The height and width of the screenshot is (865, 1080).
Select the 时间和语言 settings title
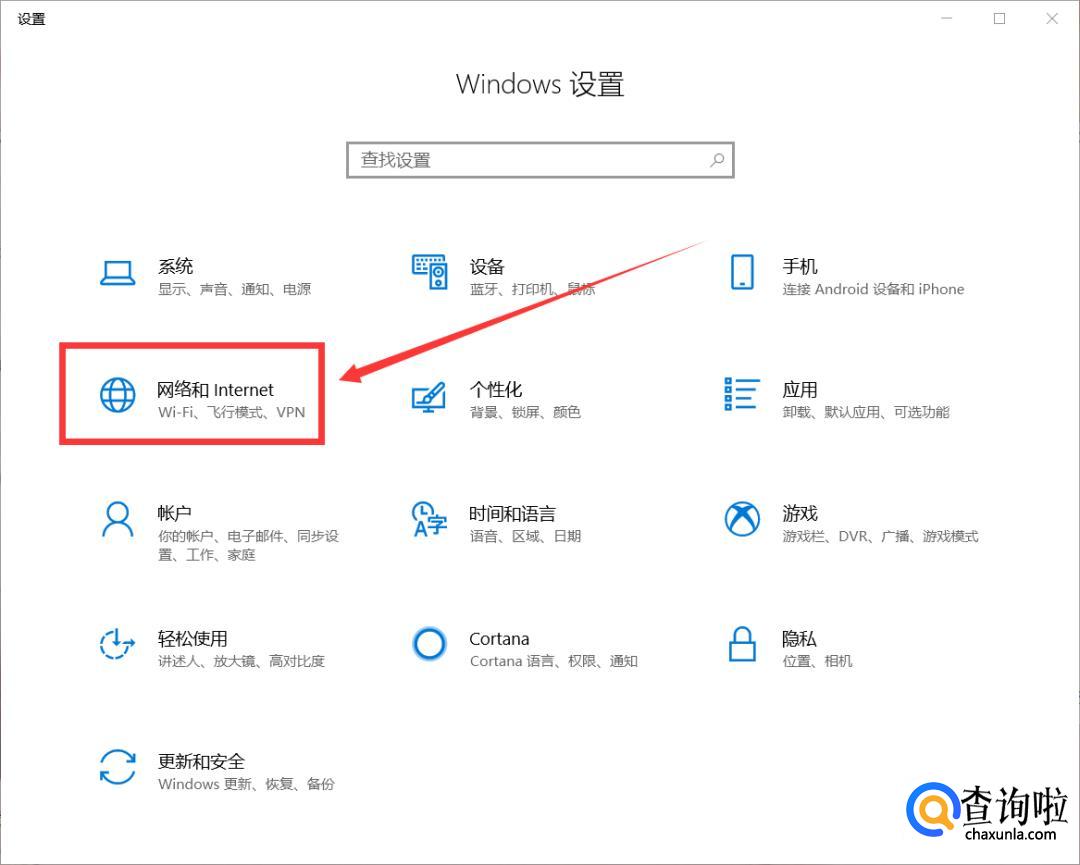[512, 513]
